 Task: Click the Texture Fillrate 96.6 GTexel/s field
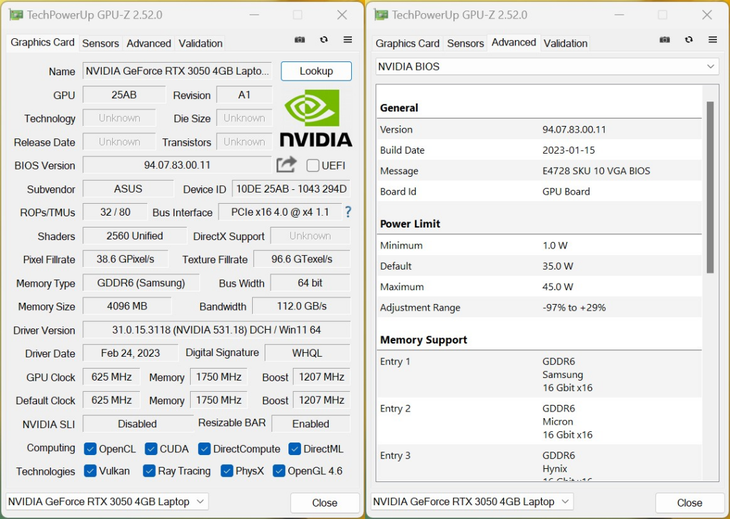302,259
